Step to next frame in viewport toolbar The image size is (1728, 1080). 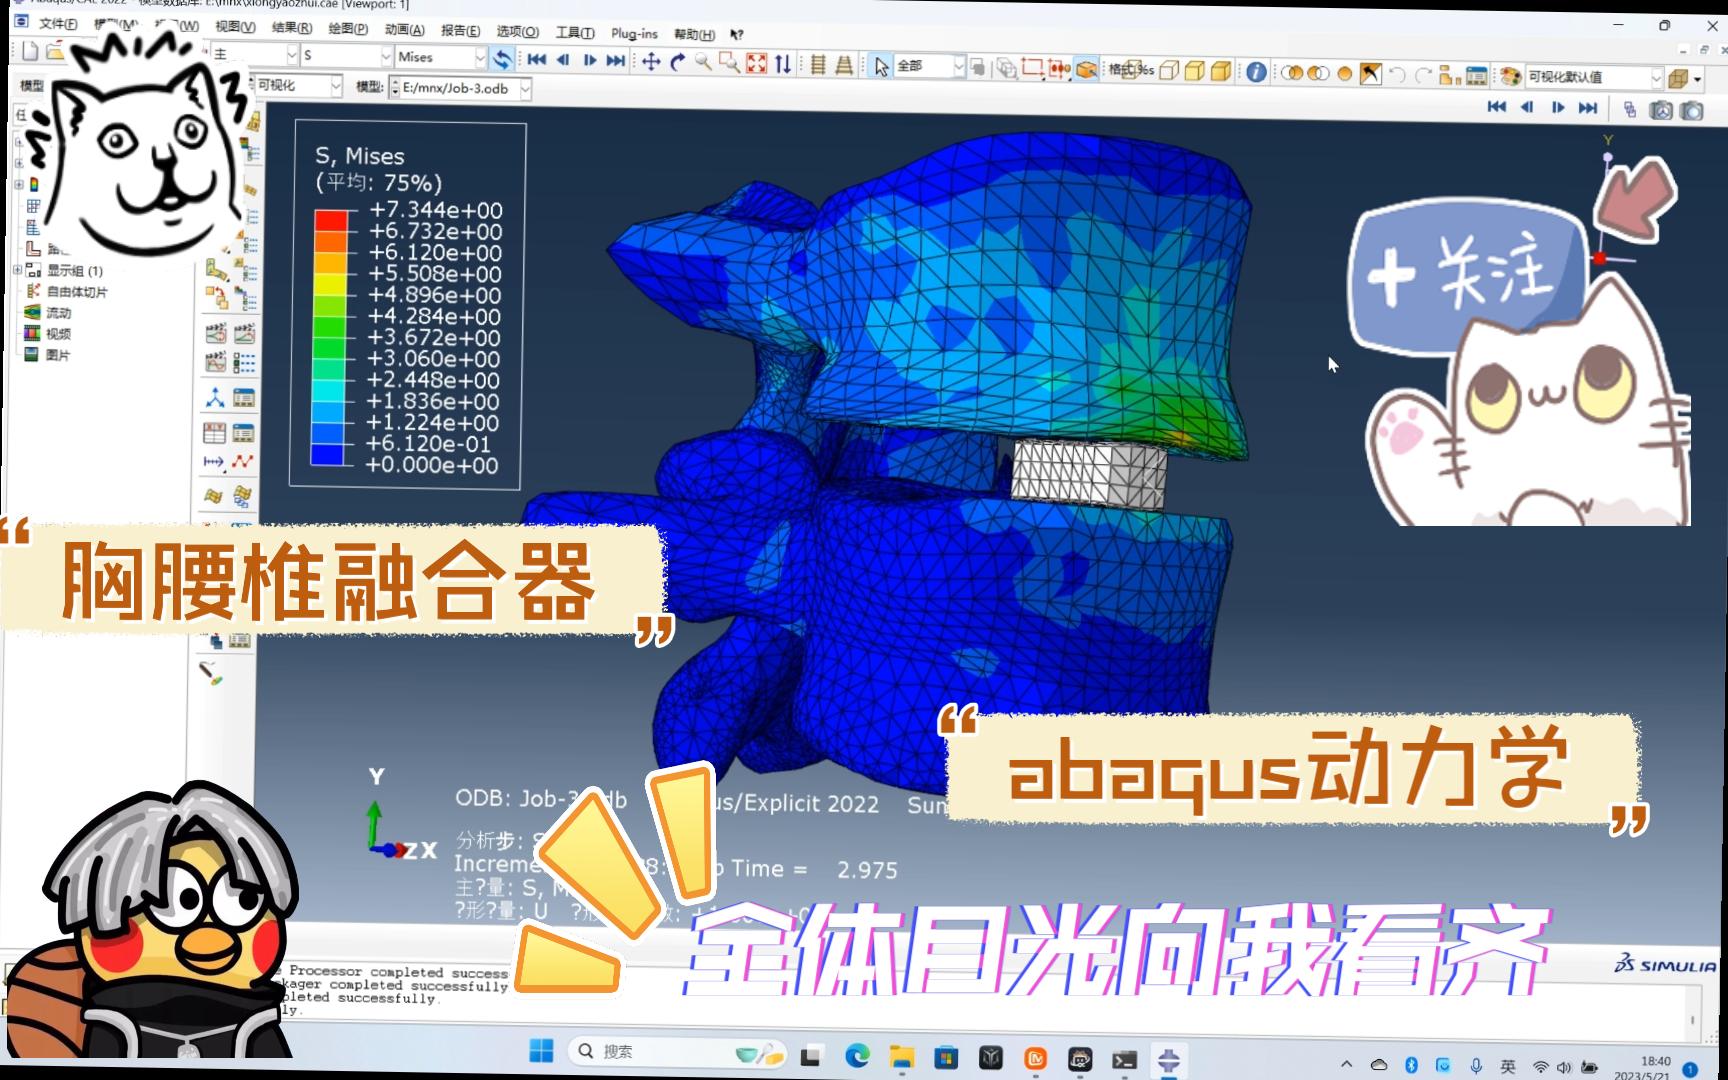click(x=1558, y=108)
